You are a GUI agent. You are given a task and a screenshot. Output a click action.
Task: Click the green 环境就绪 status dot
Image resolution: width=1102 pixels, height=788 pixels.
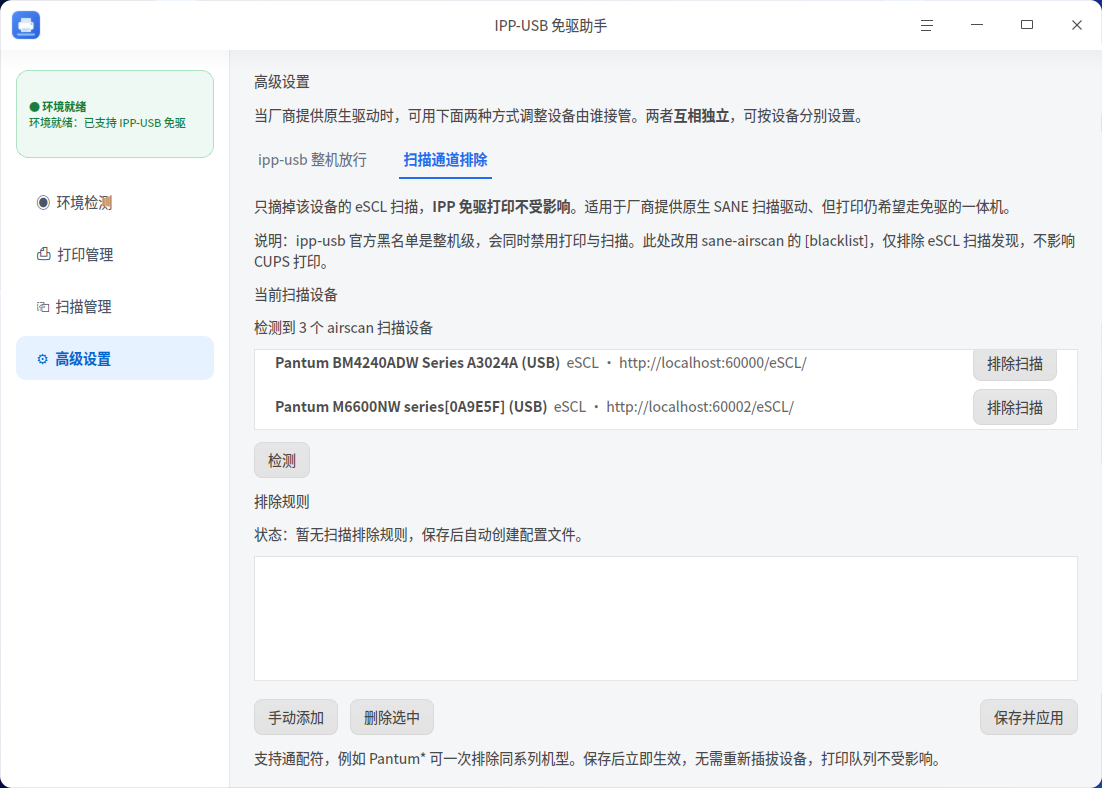tap(34, 107)
